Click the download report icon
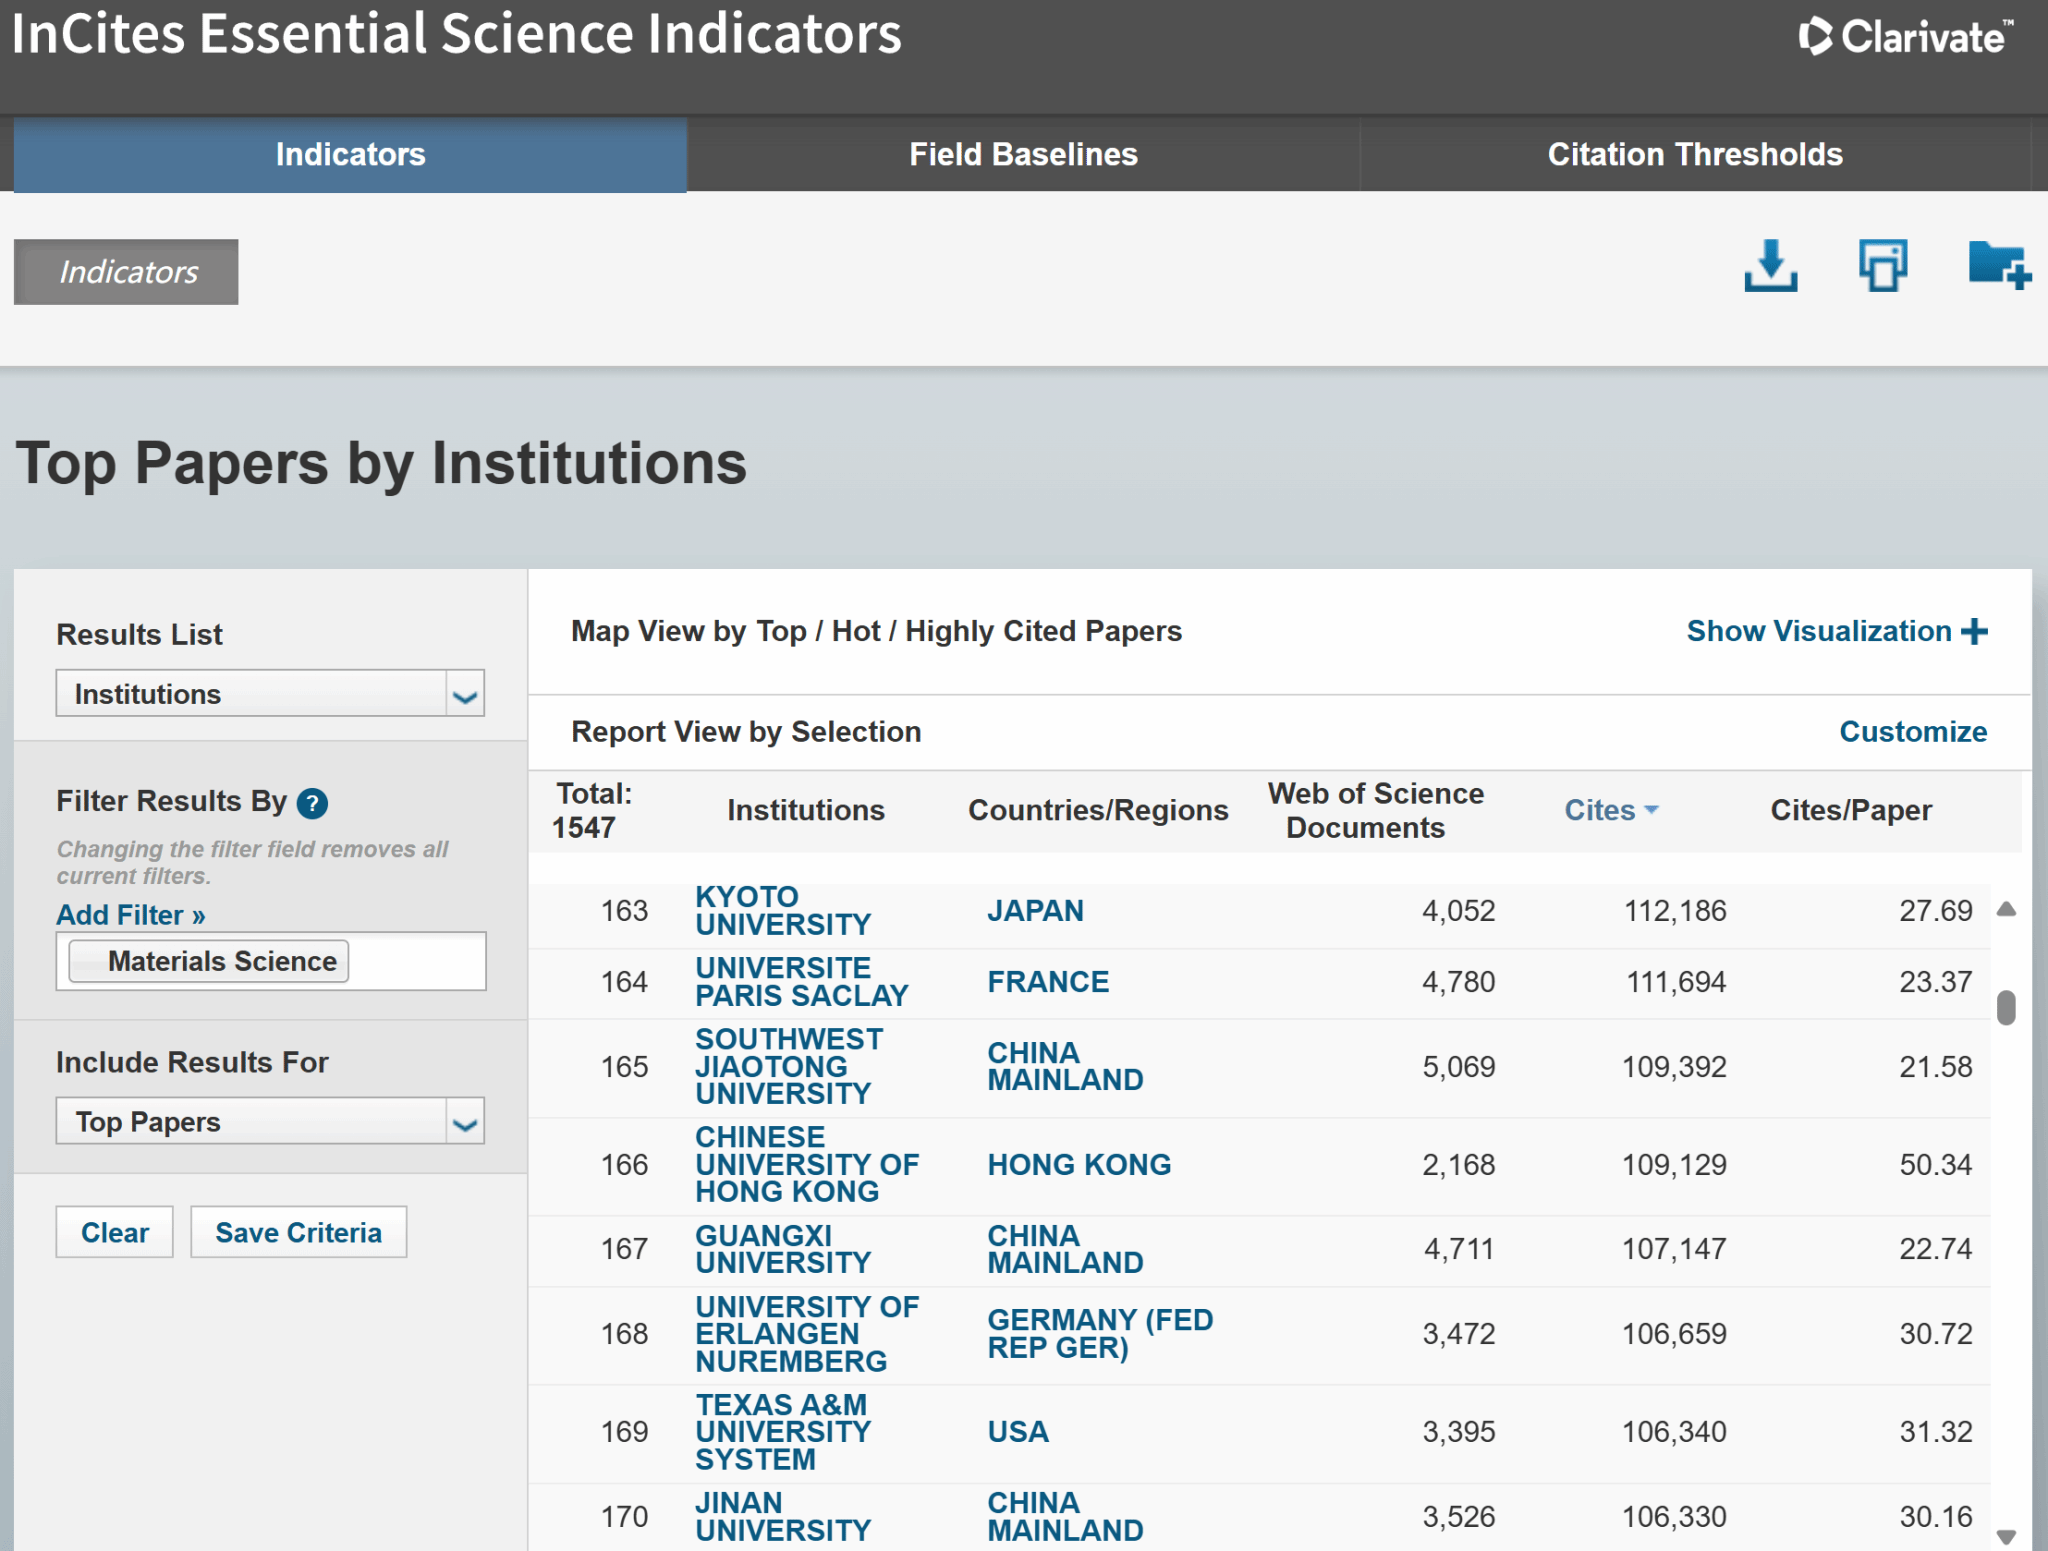 click(x=1770, y=266)
